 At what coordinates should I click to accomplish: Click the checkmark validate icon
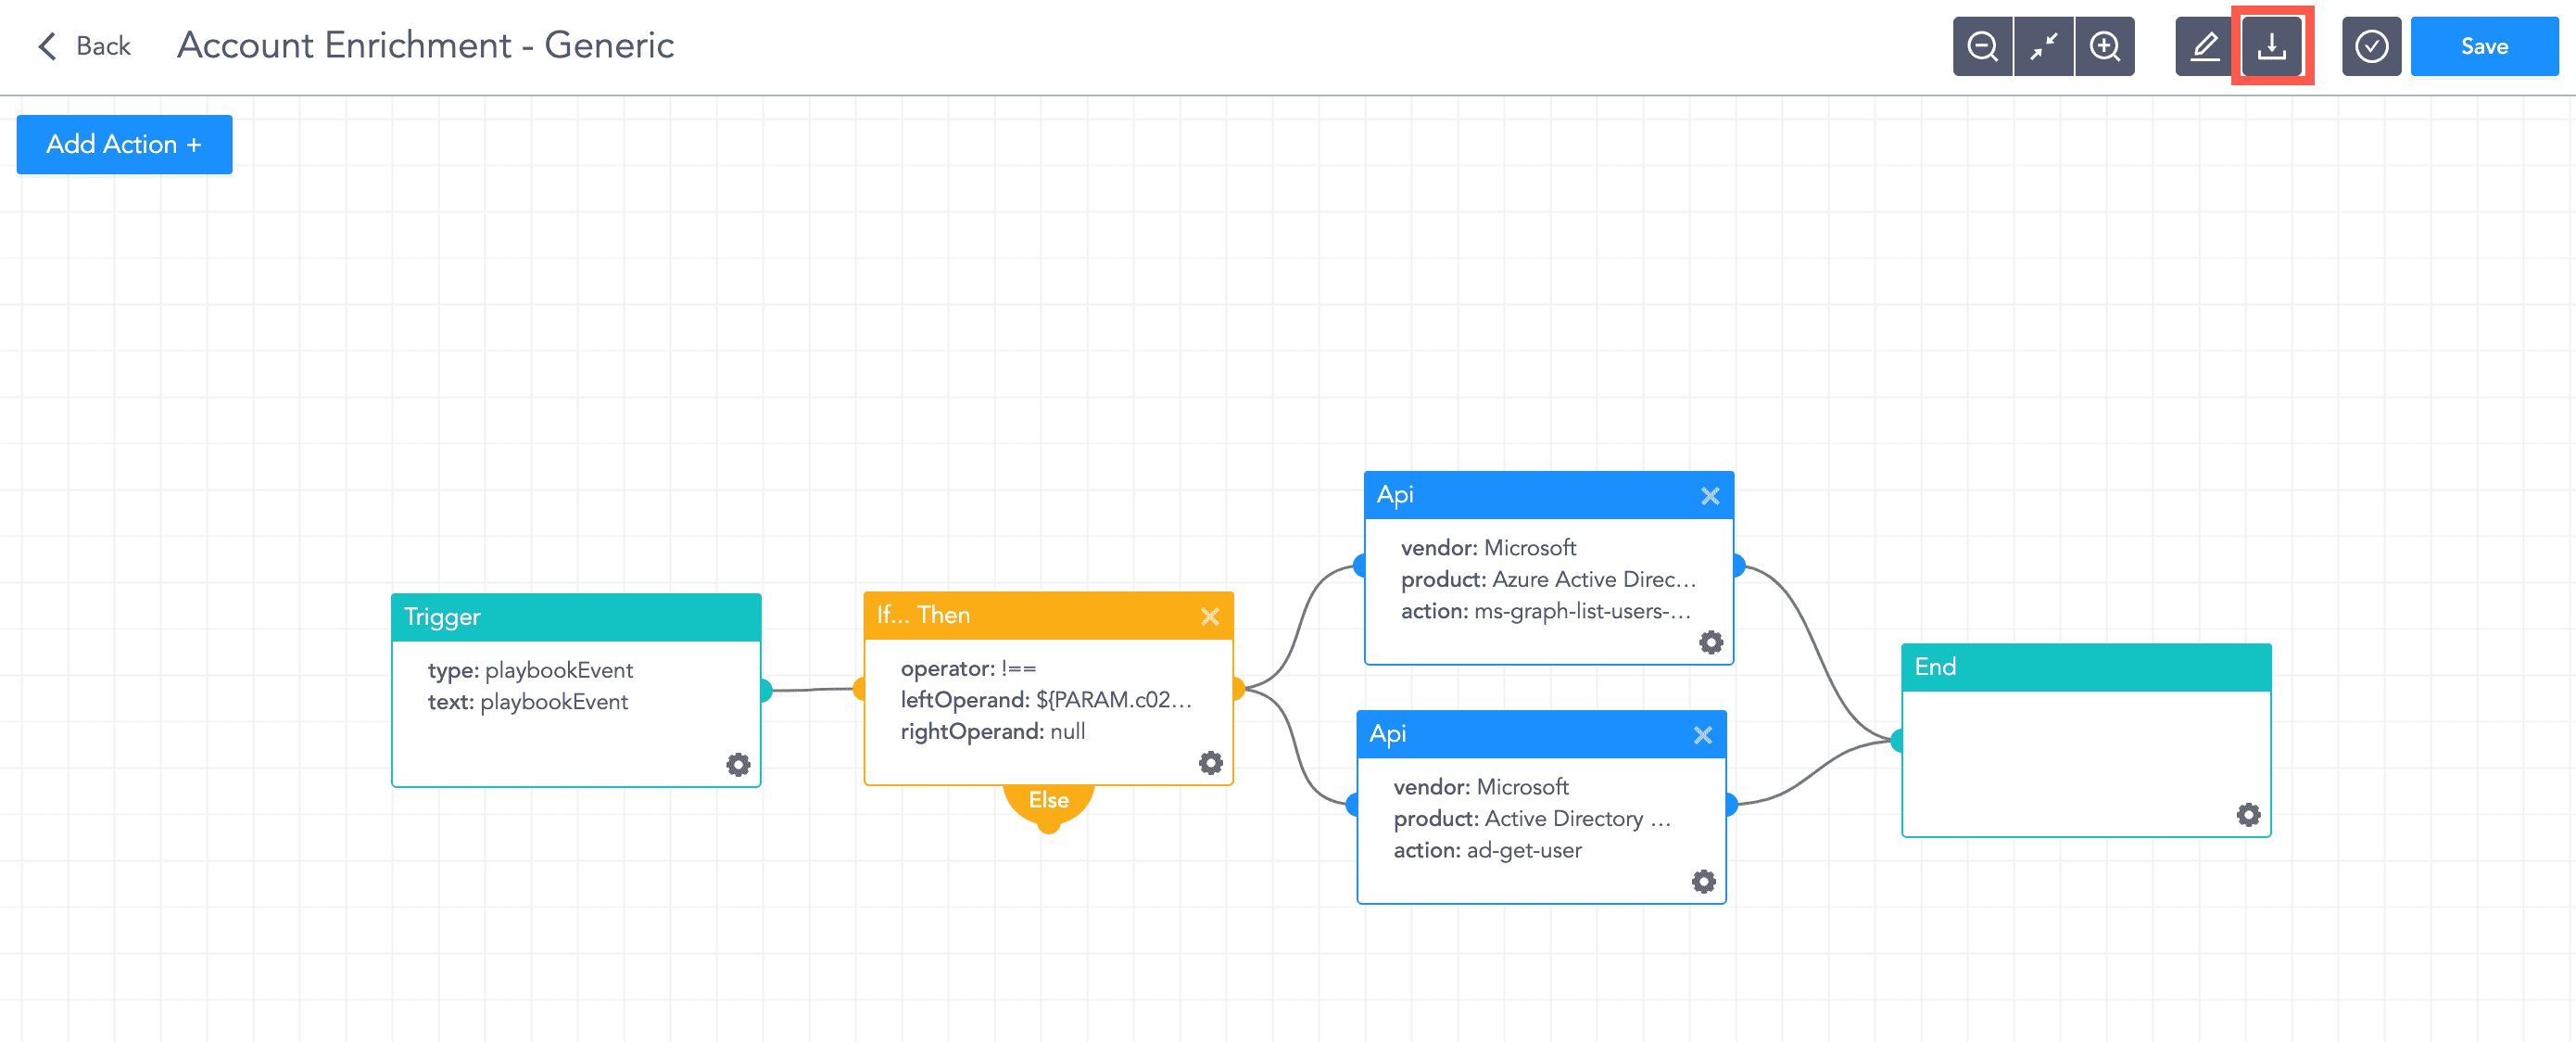point(2371,46)
